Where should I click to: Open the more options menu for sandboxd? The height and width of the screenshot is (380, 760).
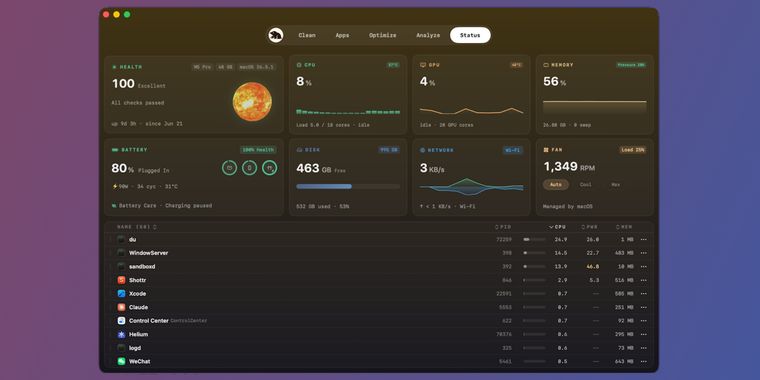click(644, 267)
